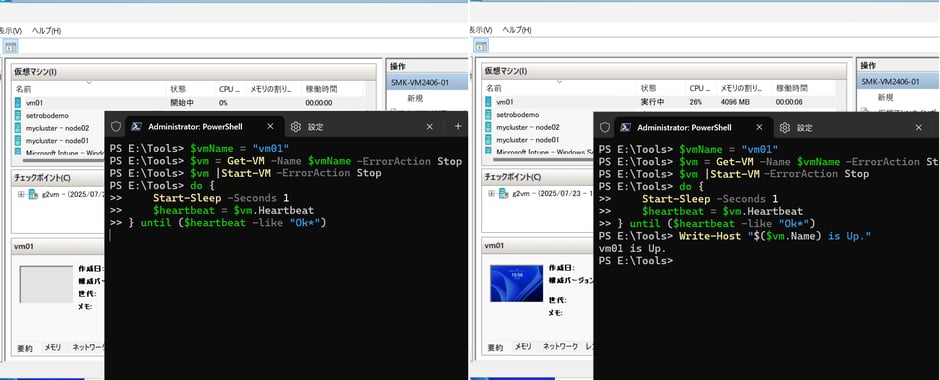Click settings gear icon in the waiting PowerShell window

[x=296, y=126]
